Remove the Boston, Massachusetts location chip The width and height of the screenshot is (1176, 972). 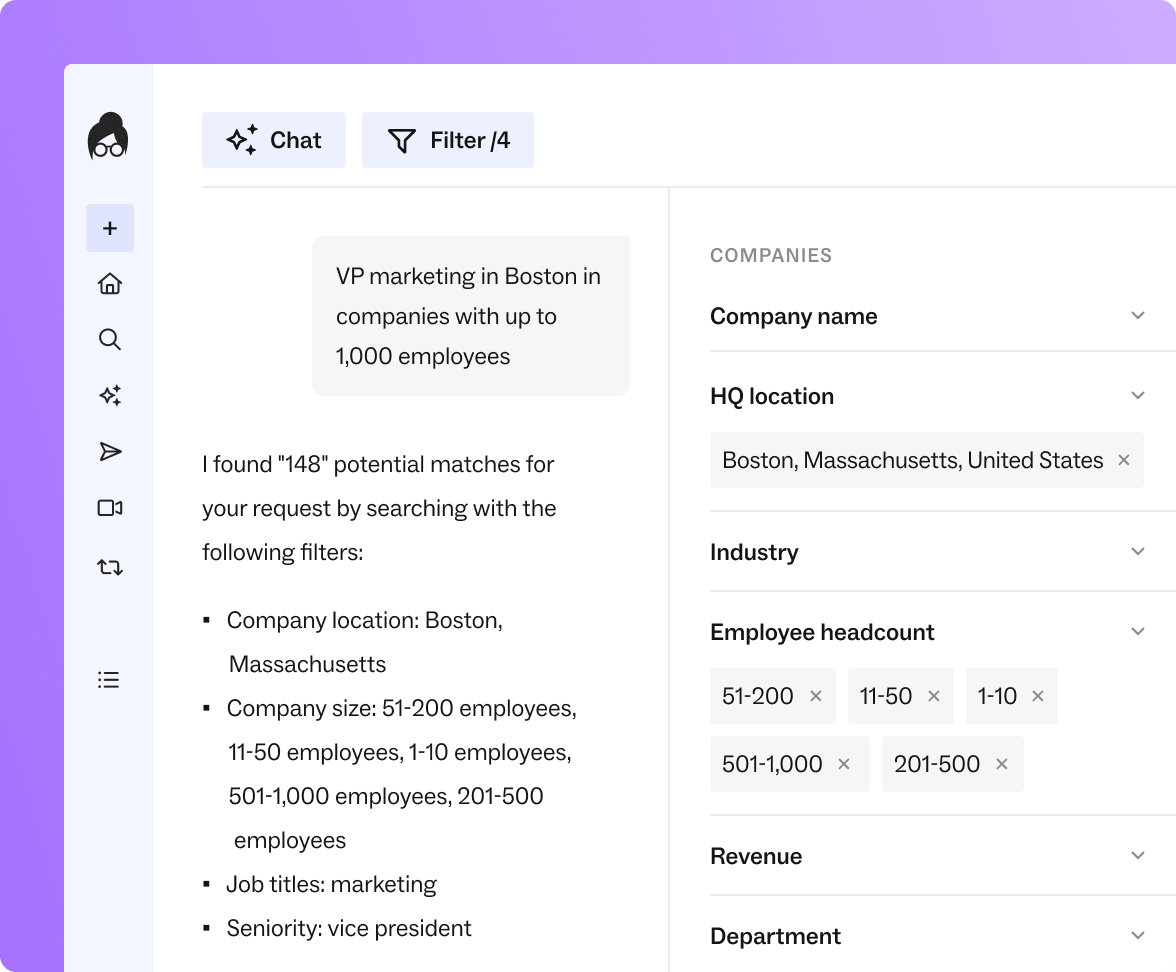pos(1124,460)
